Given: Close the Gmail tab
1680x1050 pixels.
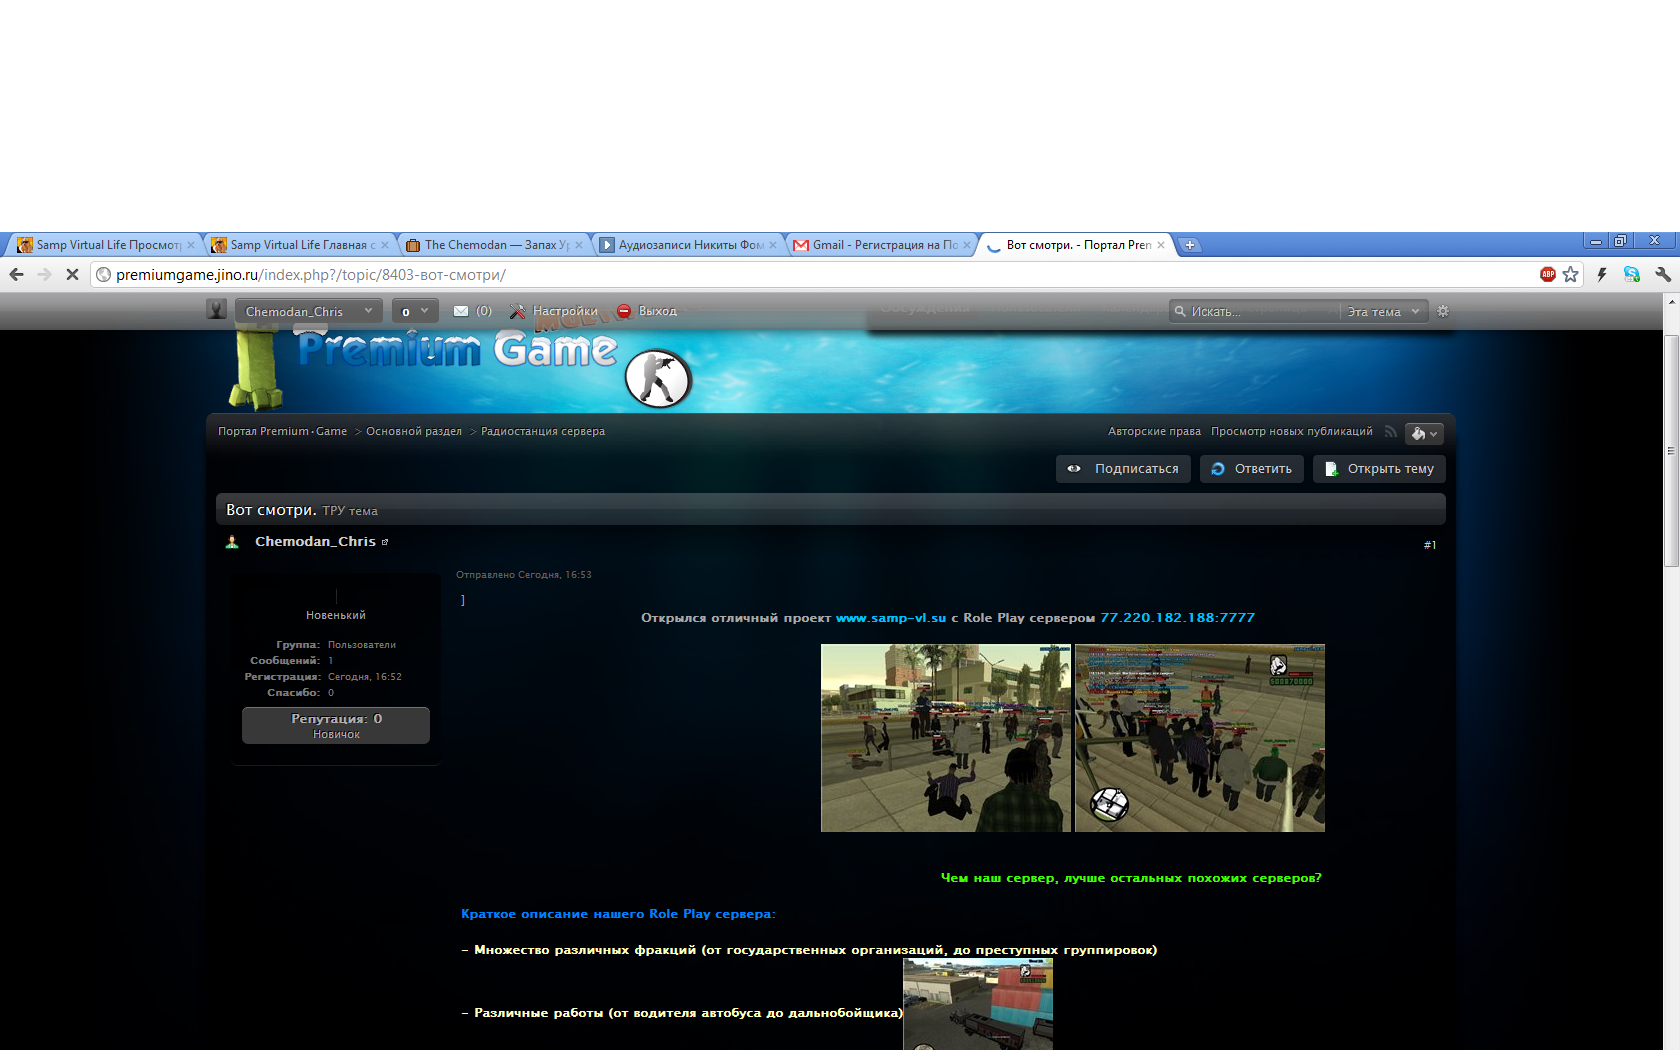Looking at the screenshot, I should pos(967,245).
